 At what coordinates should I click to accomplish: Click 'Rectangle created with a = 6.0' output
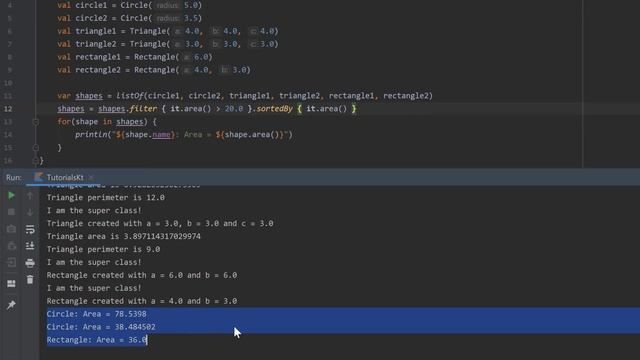pos(142,275)
